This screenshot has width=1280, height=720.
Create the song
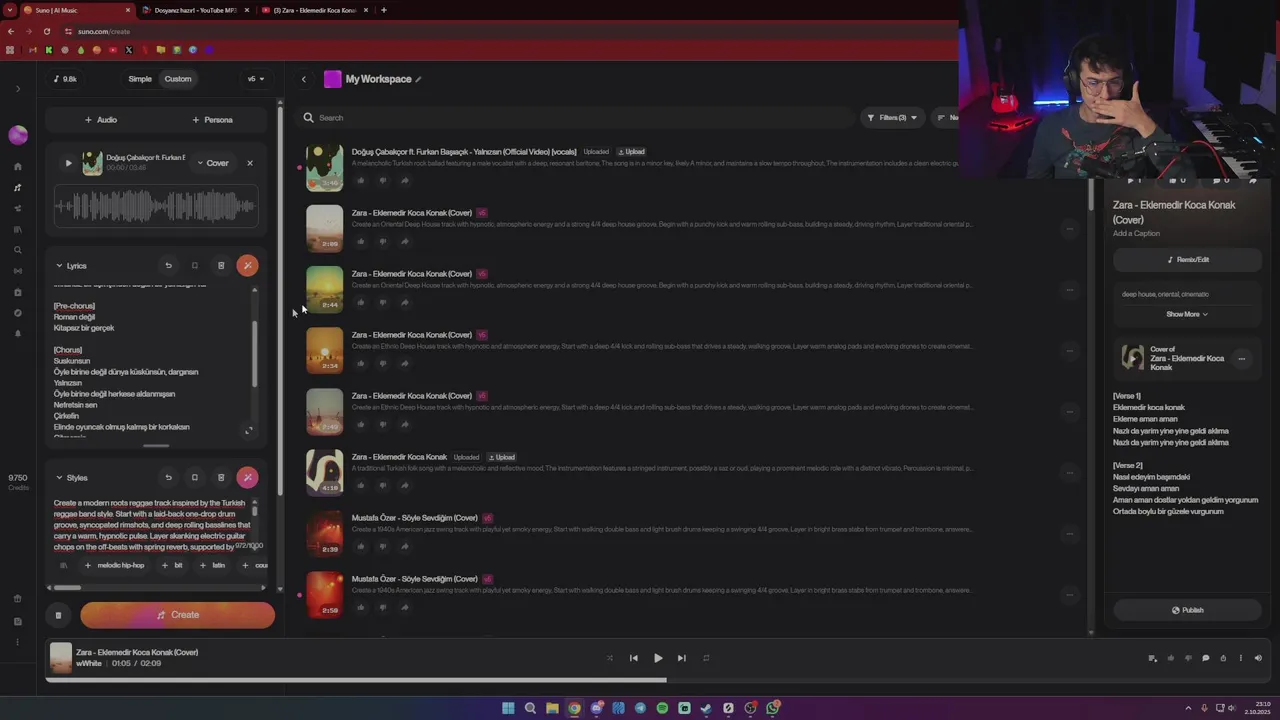coord(177,615)
